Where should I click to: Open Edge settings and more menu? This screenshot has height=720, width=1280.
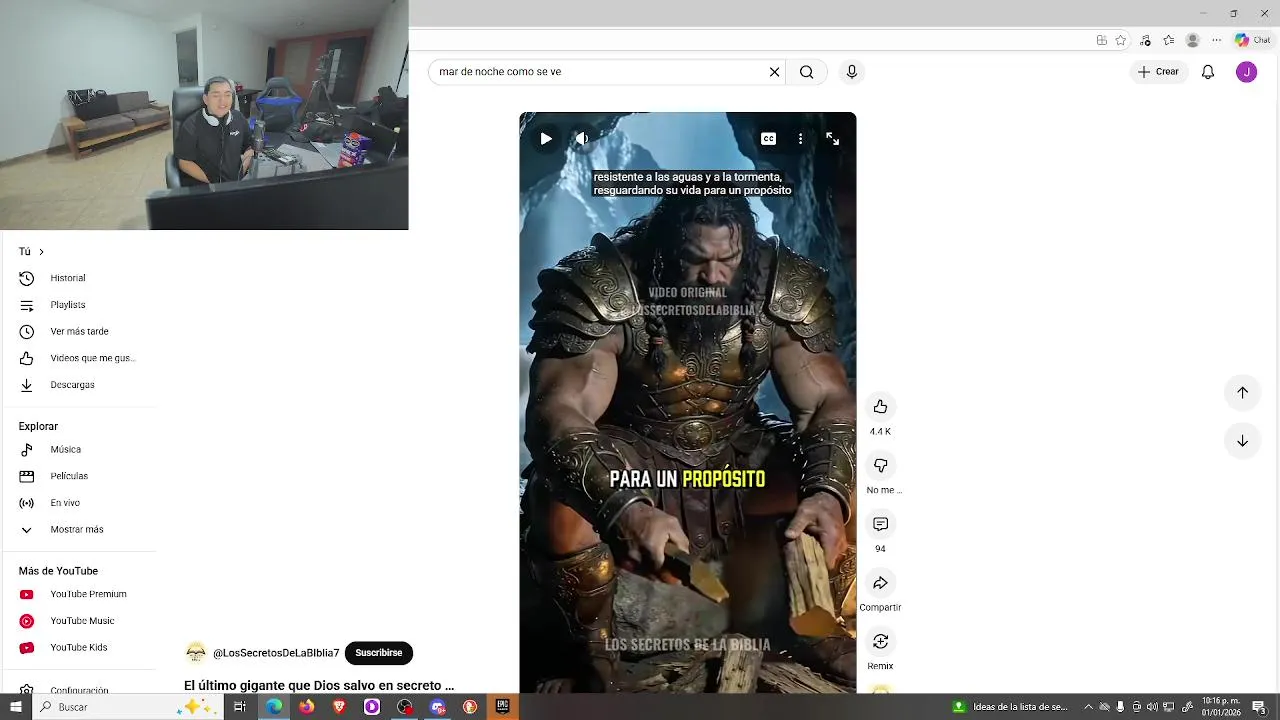(x=1216, y=41)
